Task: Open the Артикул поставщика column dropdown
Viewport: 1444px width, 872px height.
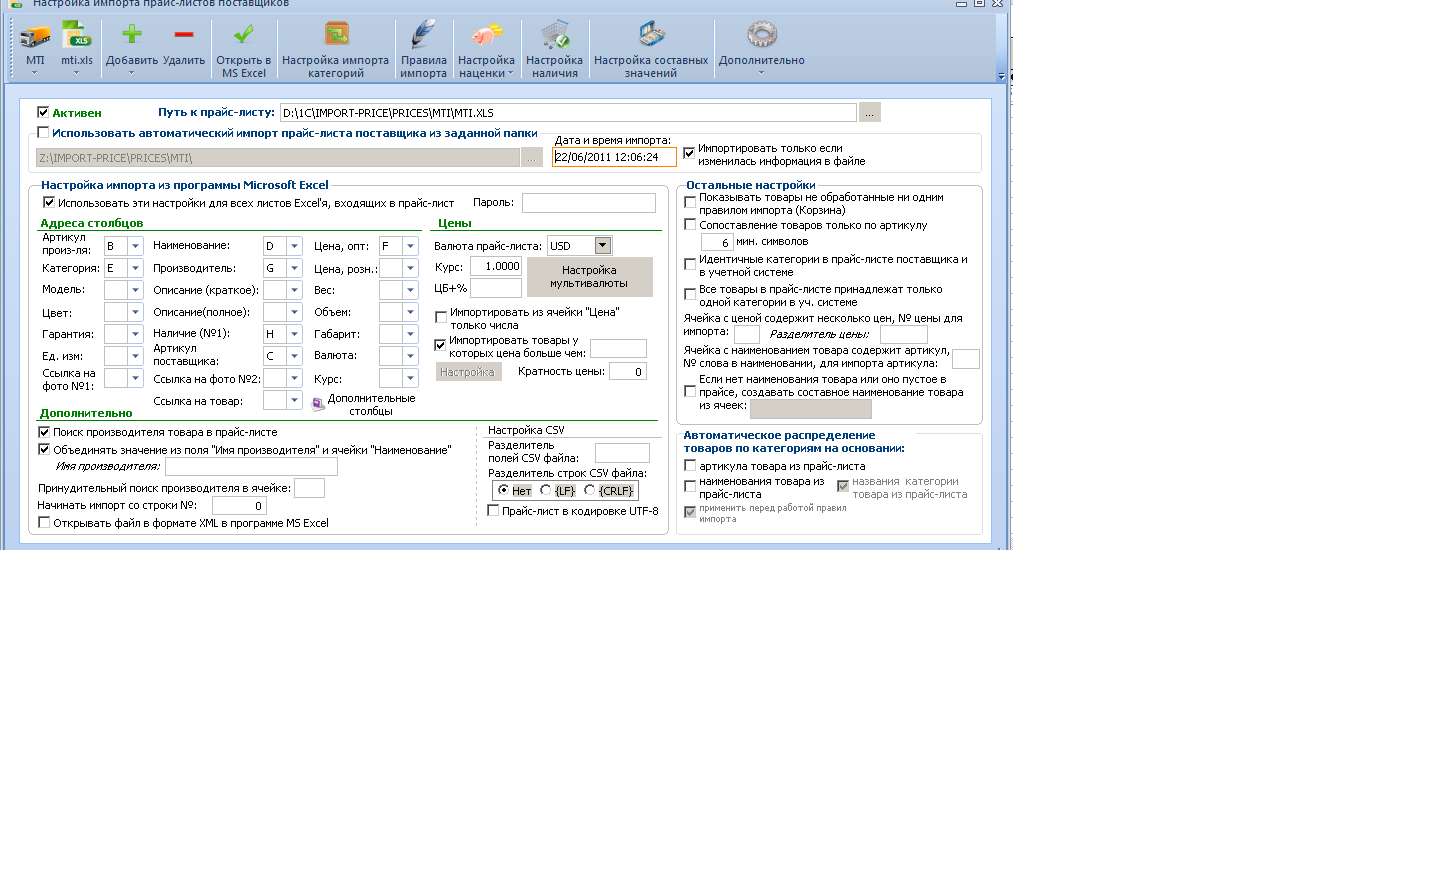Action: click(x=294, y=356)
